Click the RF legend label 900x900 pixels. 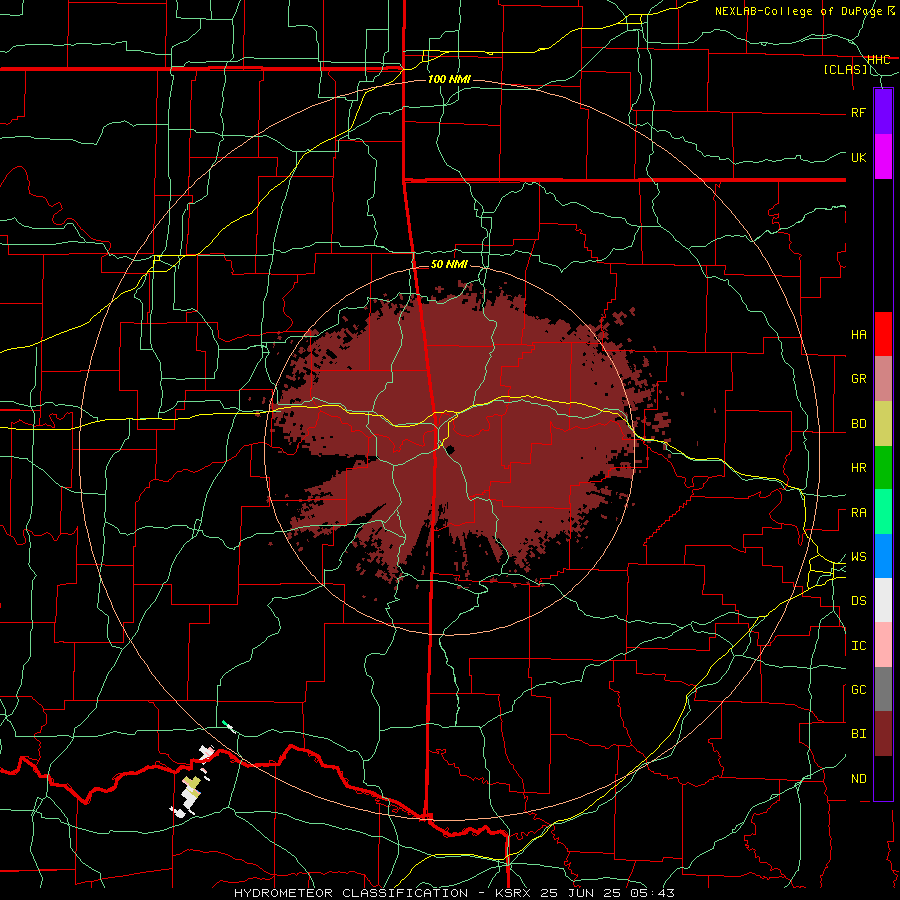(x=858, y=112)
